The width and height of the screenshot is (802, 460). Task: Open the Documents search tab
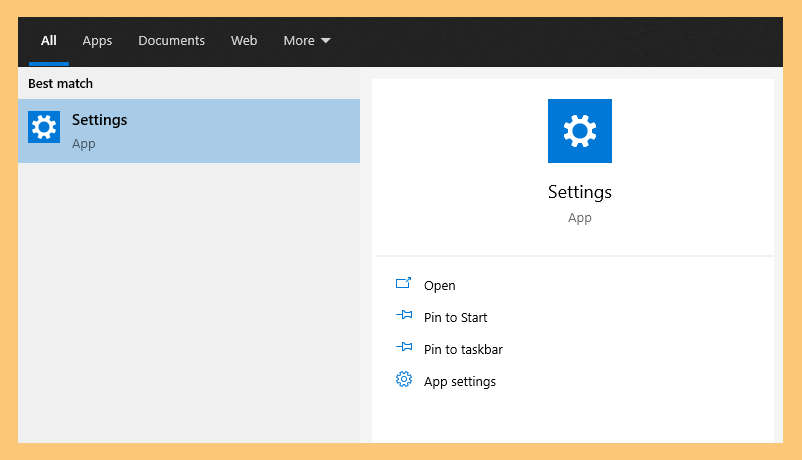171,40
